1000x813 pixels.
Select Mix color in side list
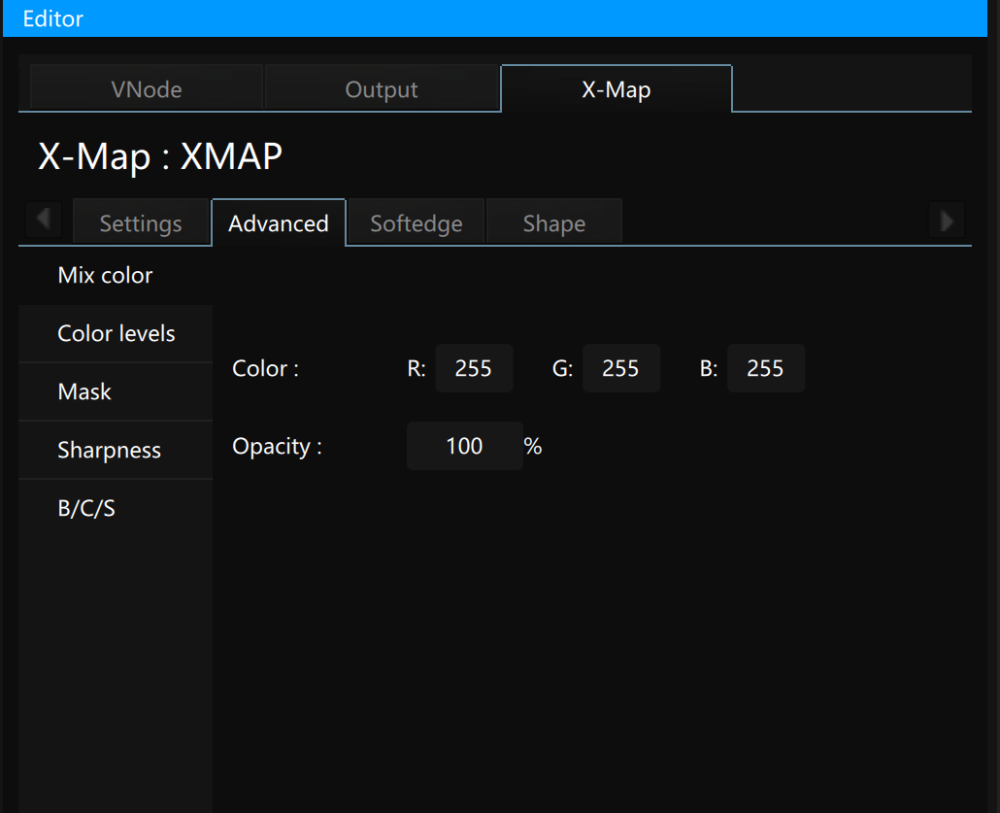coord(115,275)
